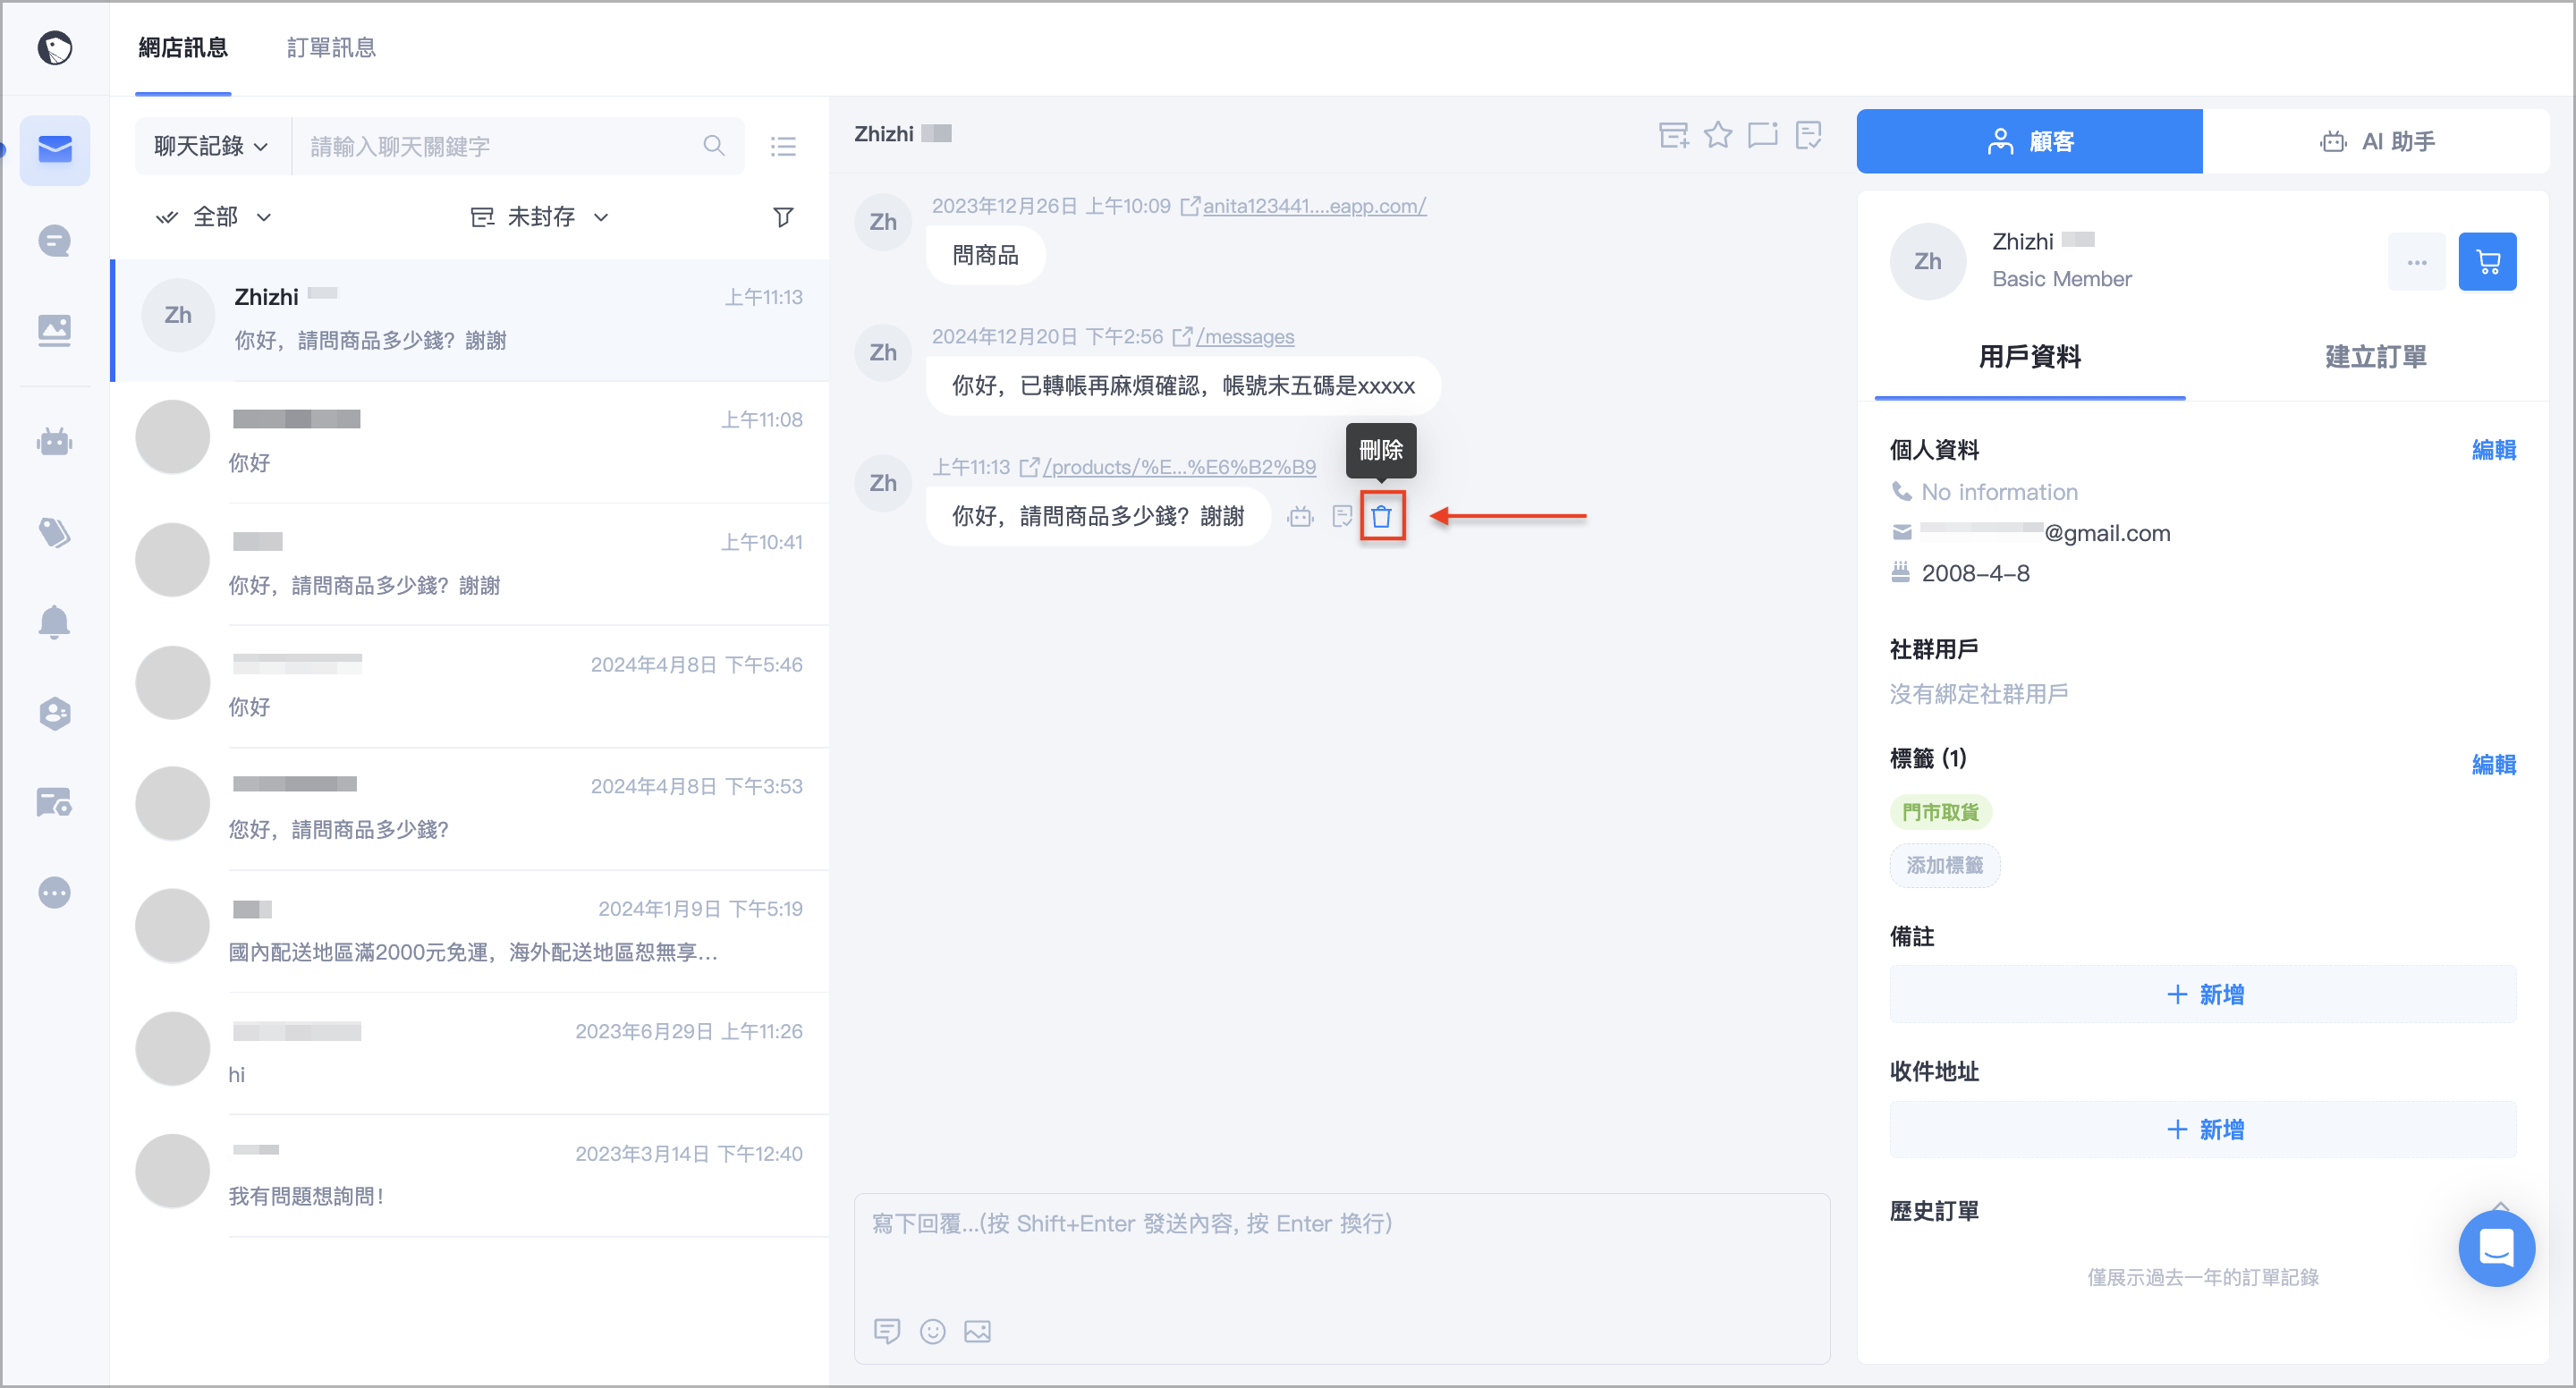This screenshot has height=1388, width=2576.
Task: Open the customer agent sidebar icon
Action: coord(54,713)
